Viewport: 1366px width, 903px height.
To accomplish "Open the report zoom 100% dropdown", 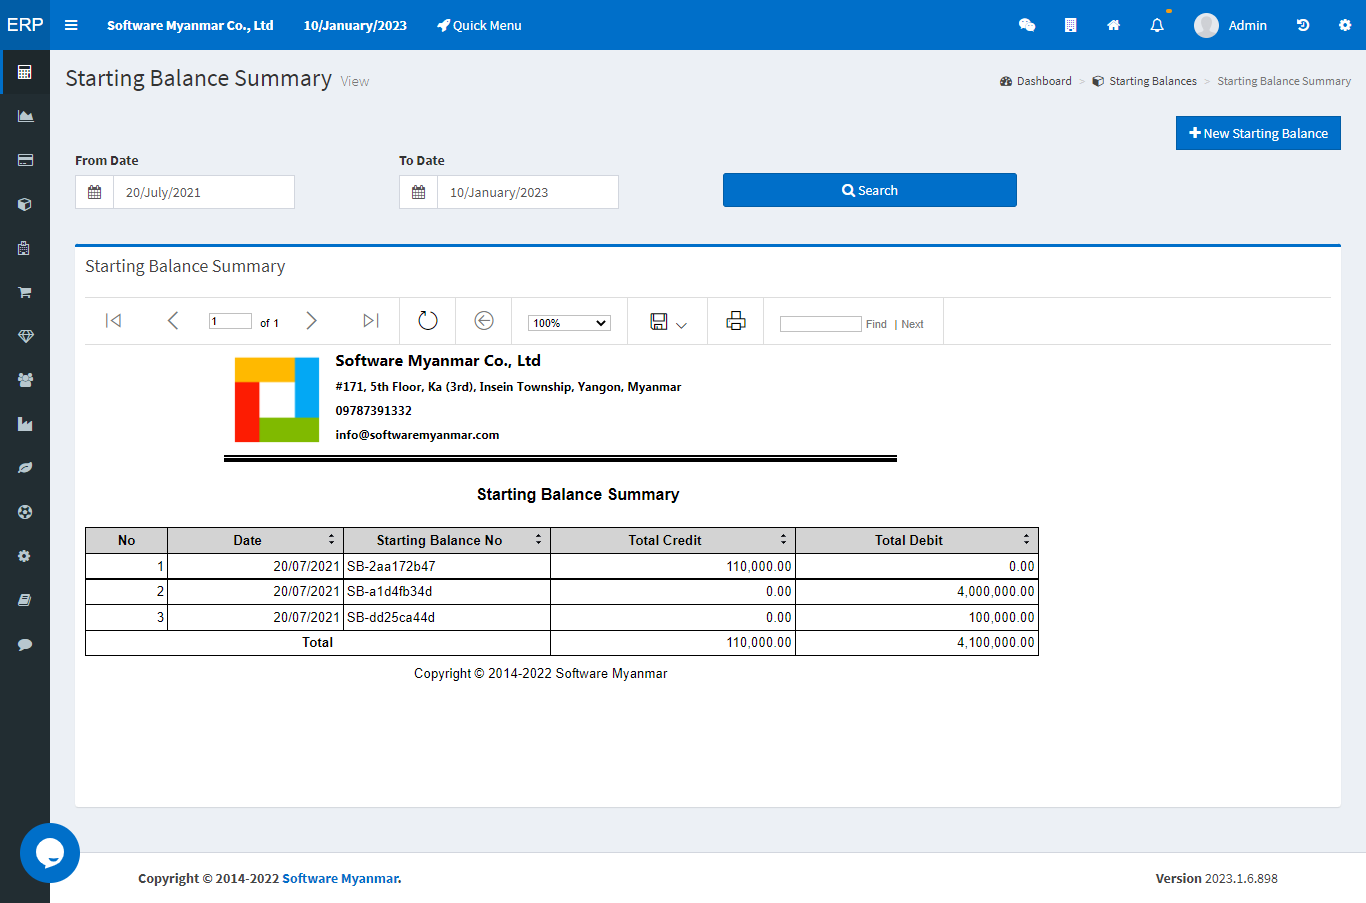I will (569, 323).
